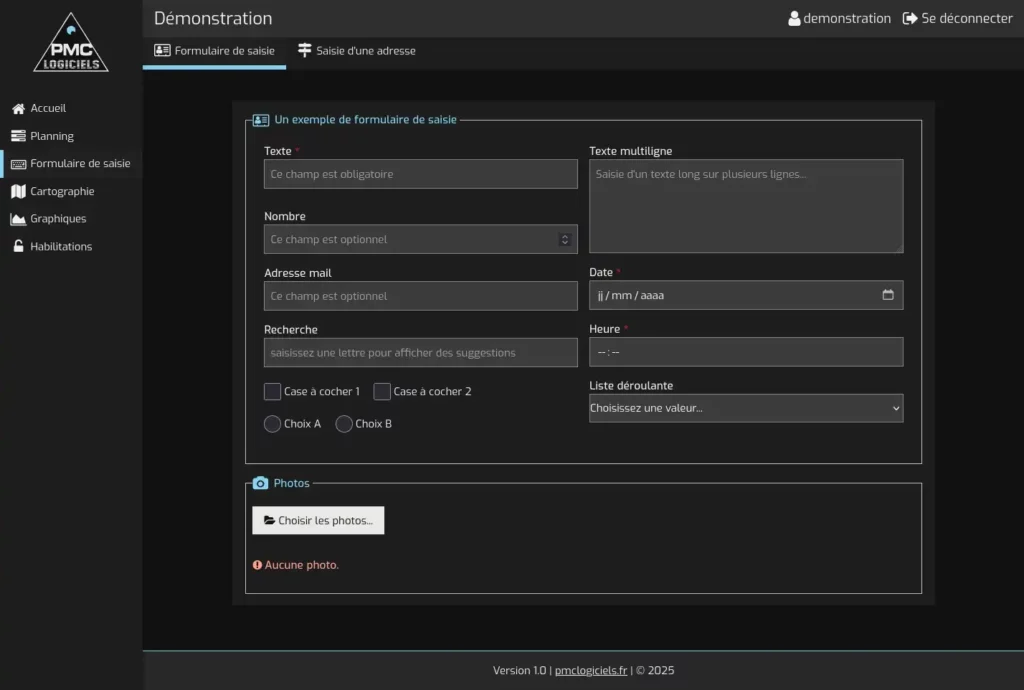Viewport: 1024px width, 690px height.
Task: Switch to the Saisie d'une adresse tab
Action: click(357, 51)
